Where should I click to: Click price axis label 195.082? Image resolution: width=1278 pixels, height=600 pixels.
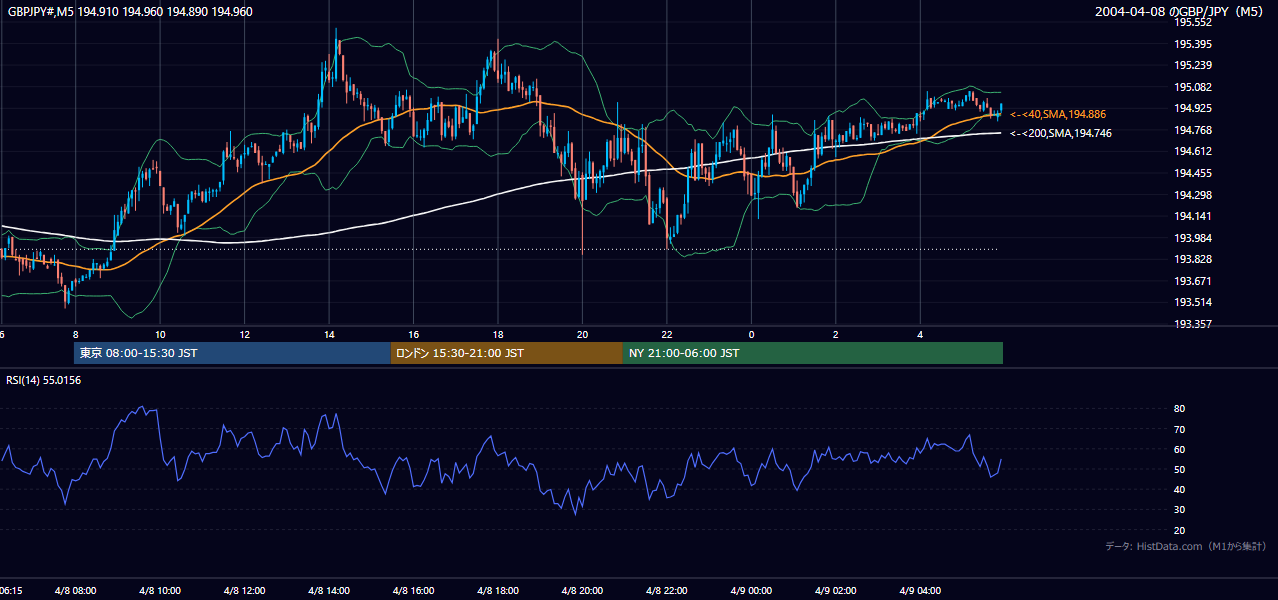tap(1193, 87)
